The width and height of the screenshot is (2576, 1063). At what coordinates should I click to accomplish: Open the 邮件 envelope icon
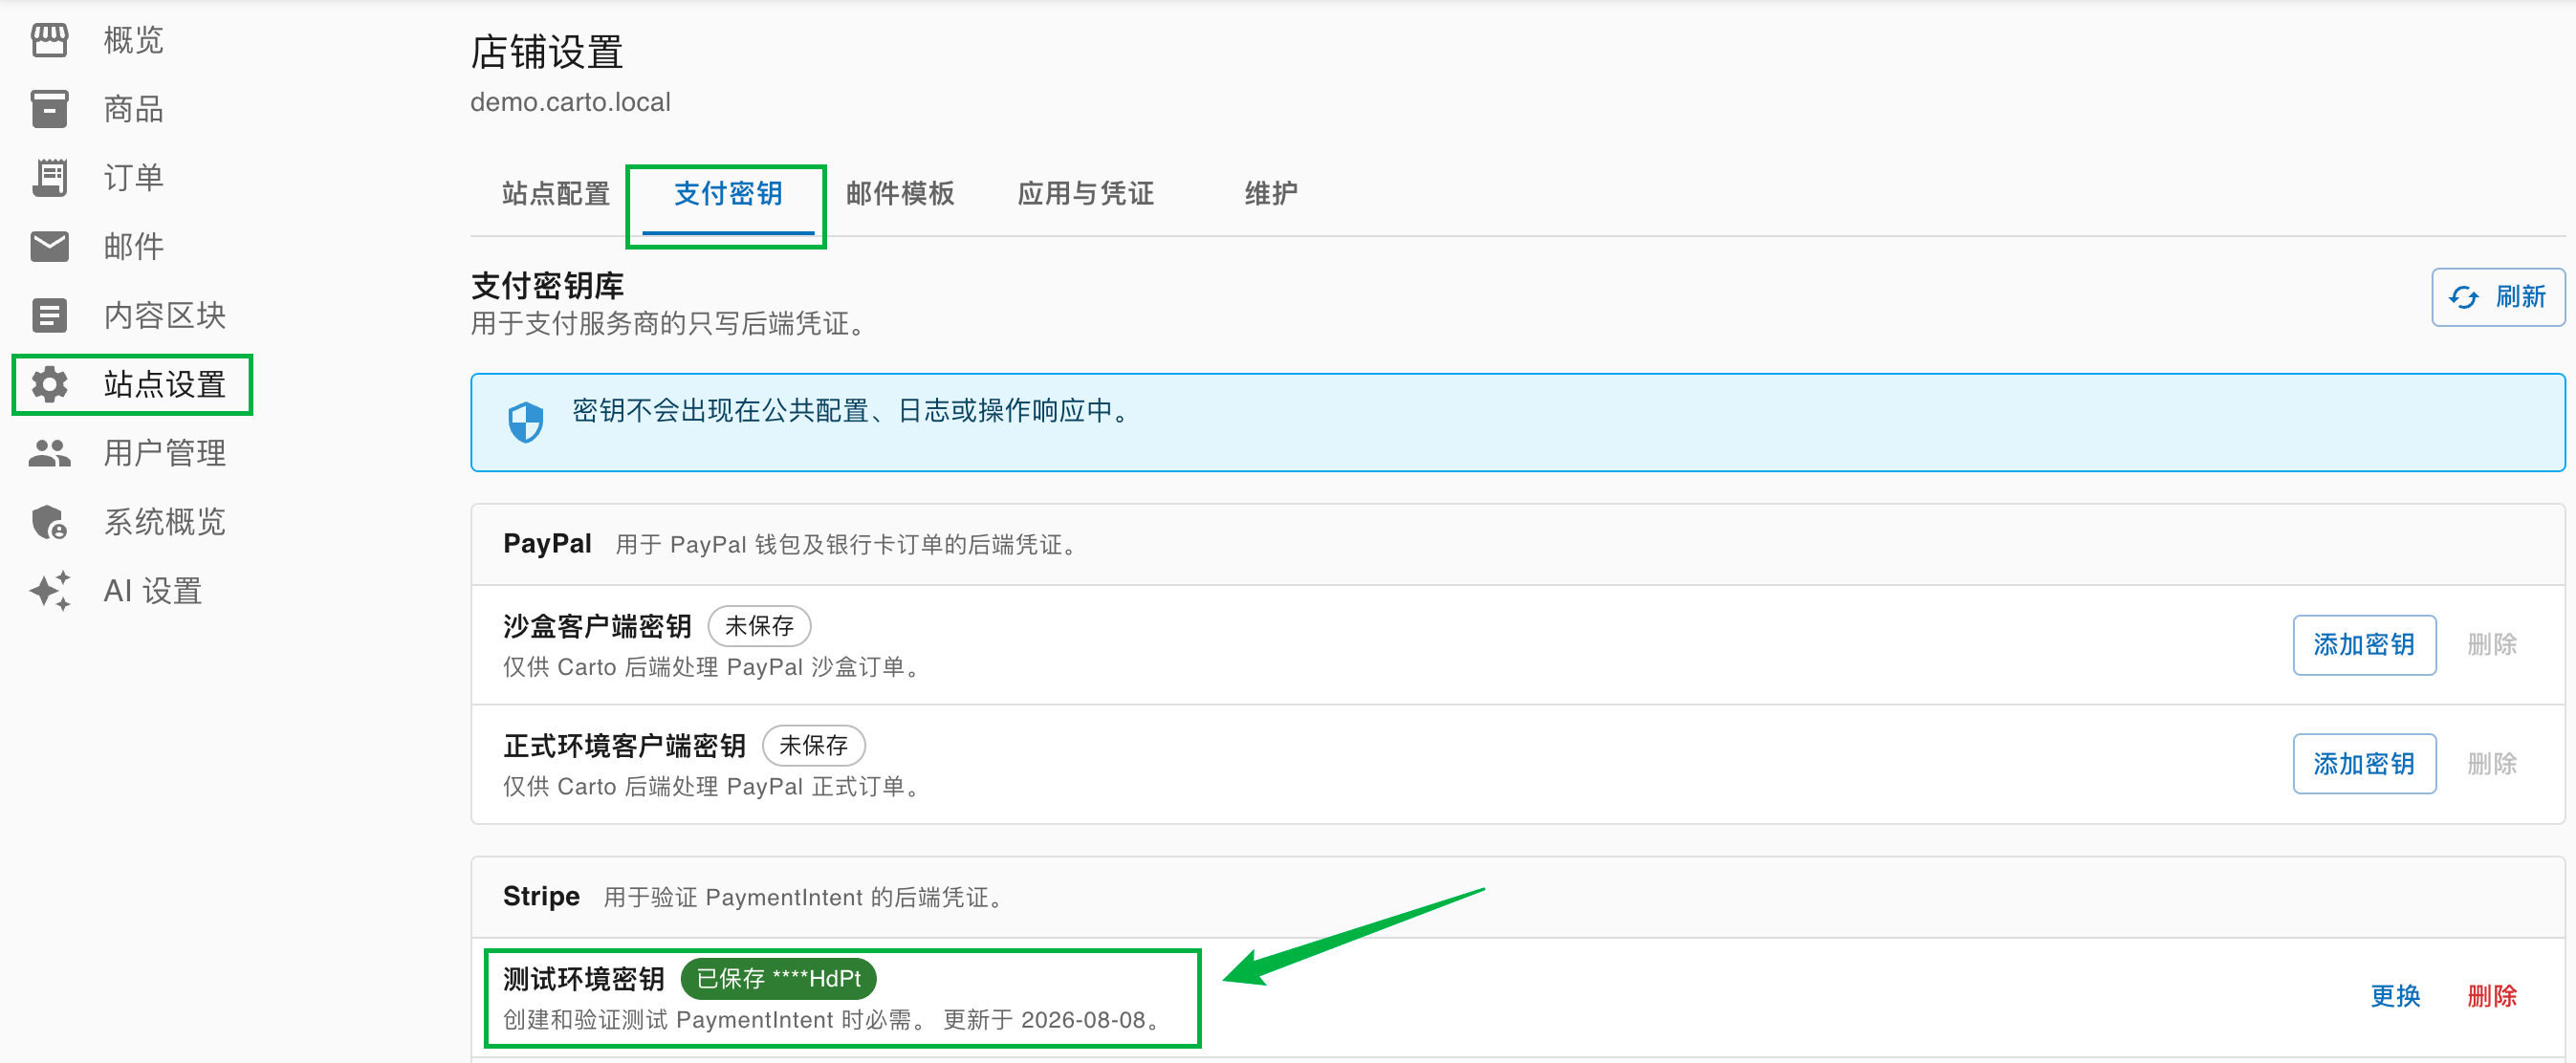pyautogui.click(x=49, y=246)
